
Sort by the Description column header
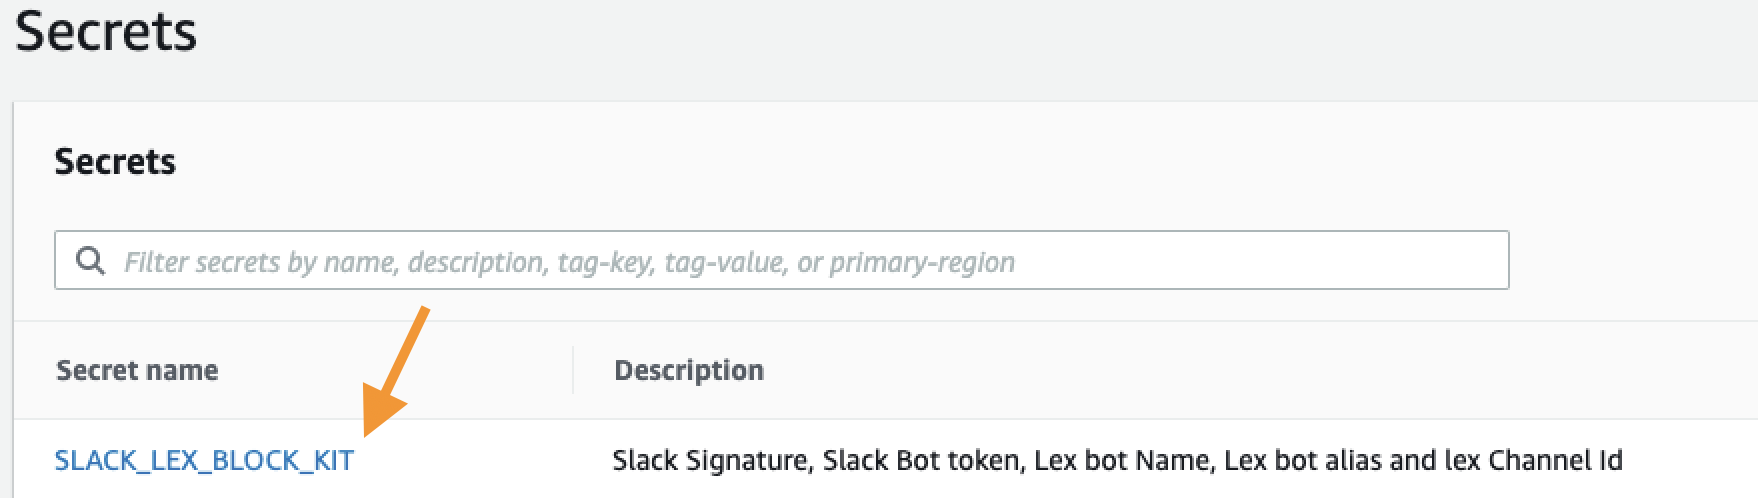689,370
